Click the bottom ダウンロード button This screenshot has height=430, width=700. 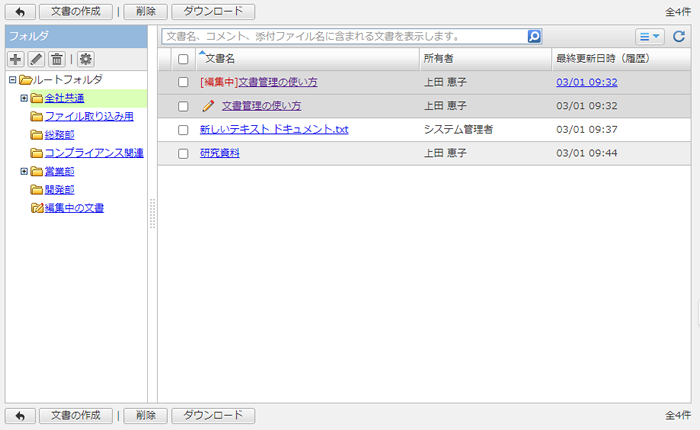pos(213,416)
